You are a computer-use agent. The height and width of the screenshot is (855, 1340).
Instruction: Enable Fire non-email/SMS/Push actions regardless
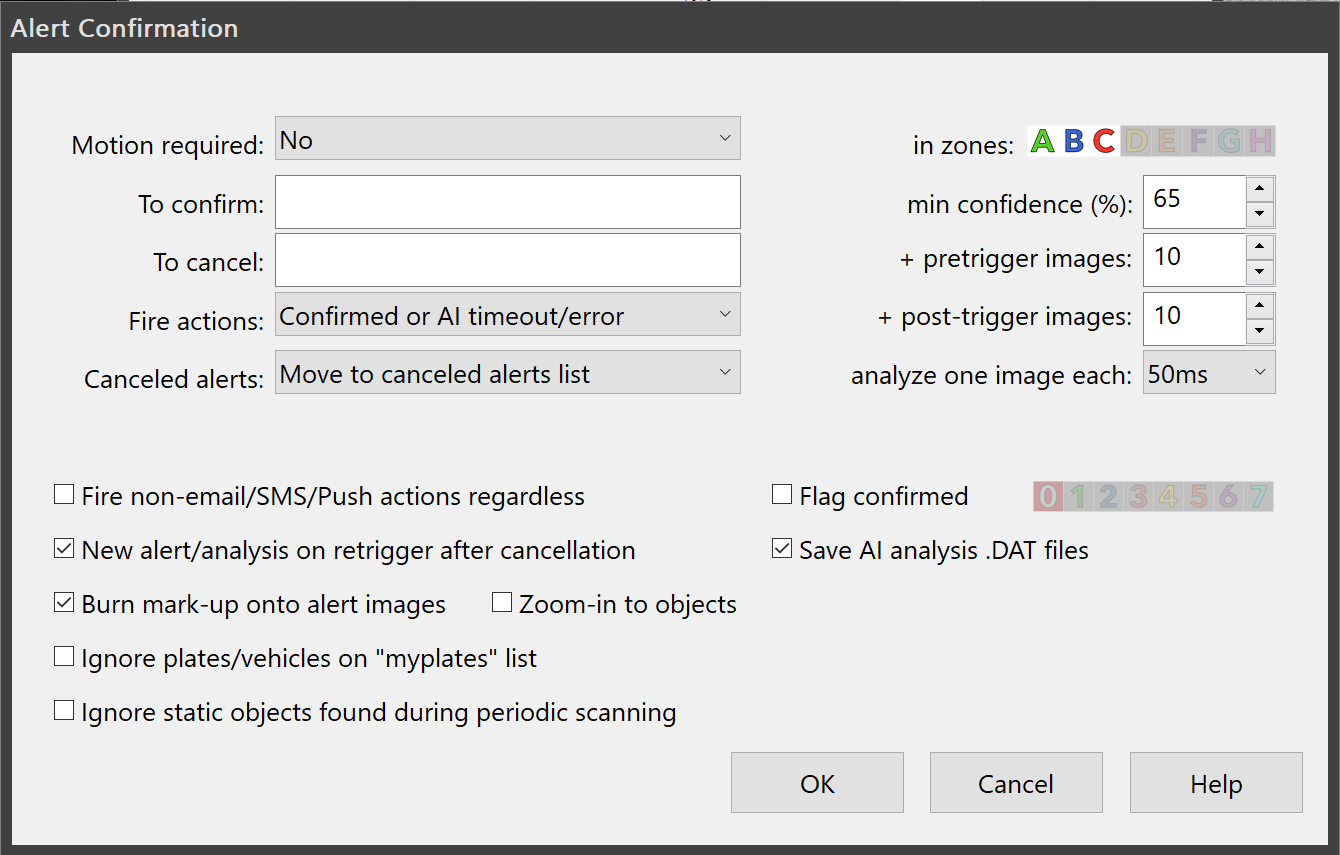[x=64, y=495]
